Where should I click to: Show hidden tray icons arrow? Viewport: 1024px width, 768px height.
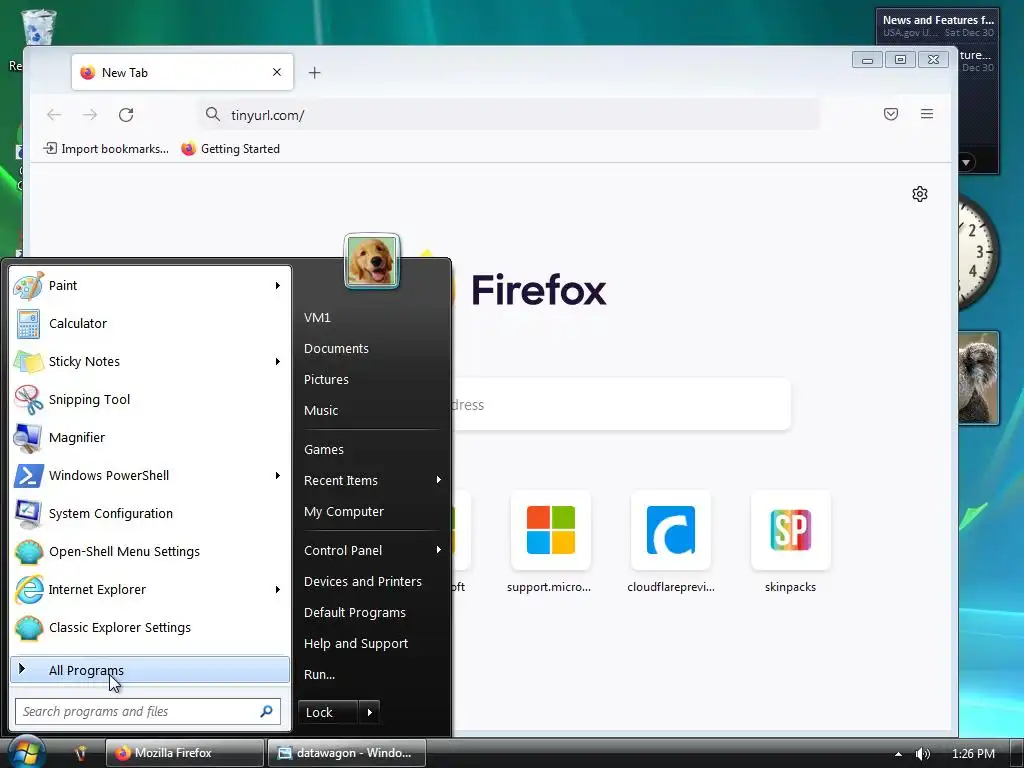899,754
